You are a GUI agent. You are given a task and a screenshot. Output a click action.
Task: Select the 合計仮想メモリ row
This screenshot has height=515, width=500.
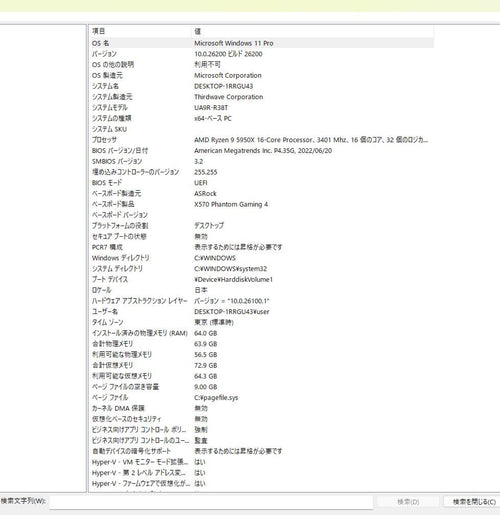pos(261,365)
